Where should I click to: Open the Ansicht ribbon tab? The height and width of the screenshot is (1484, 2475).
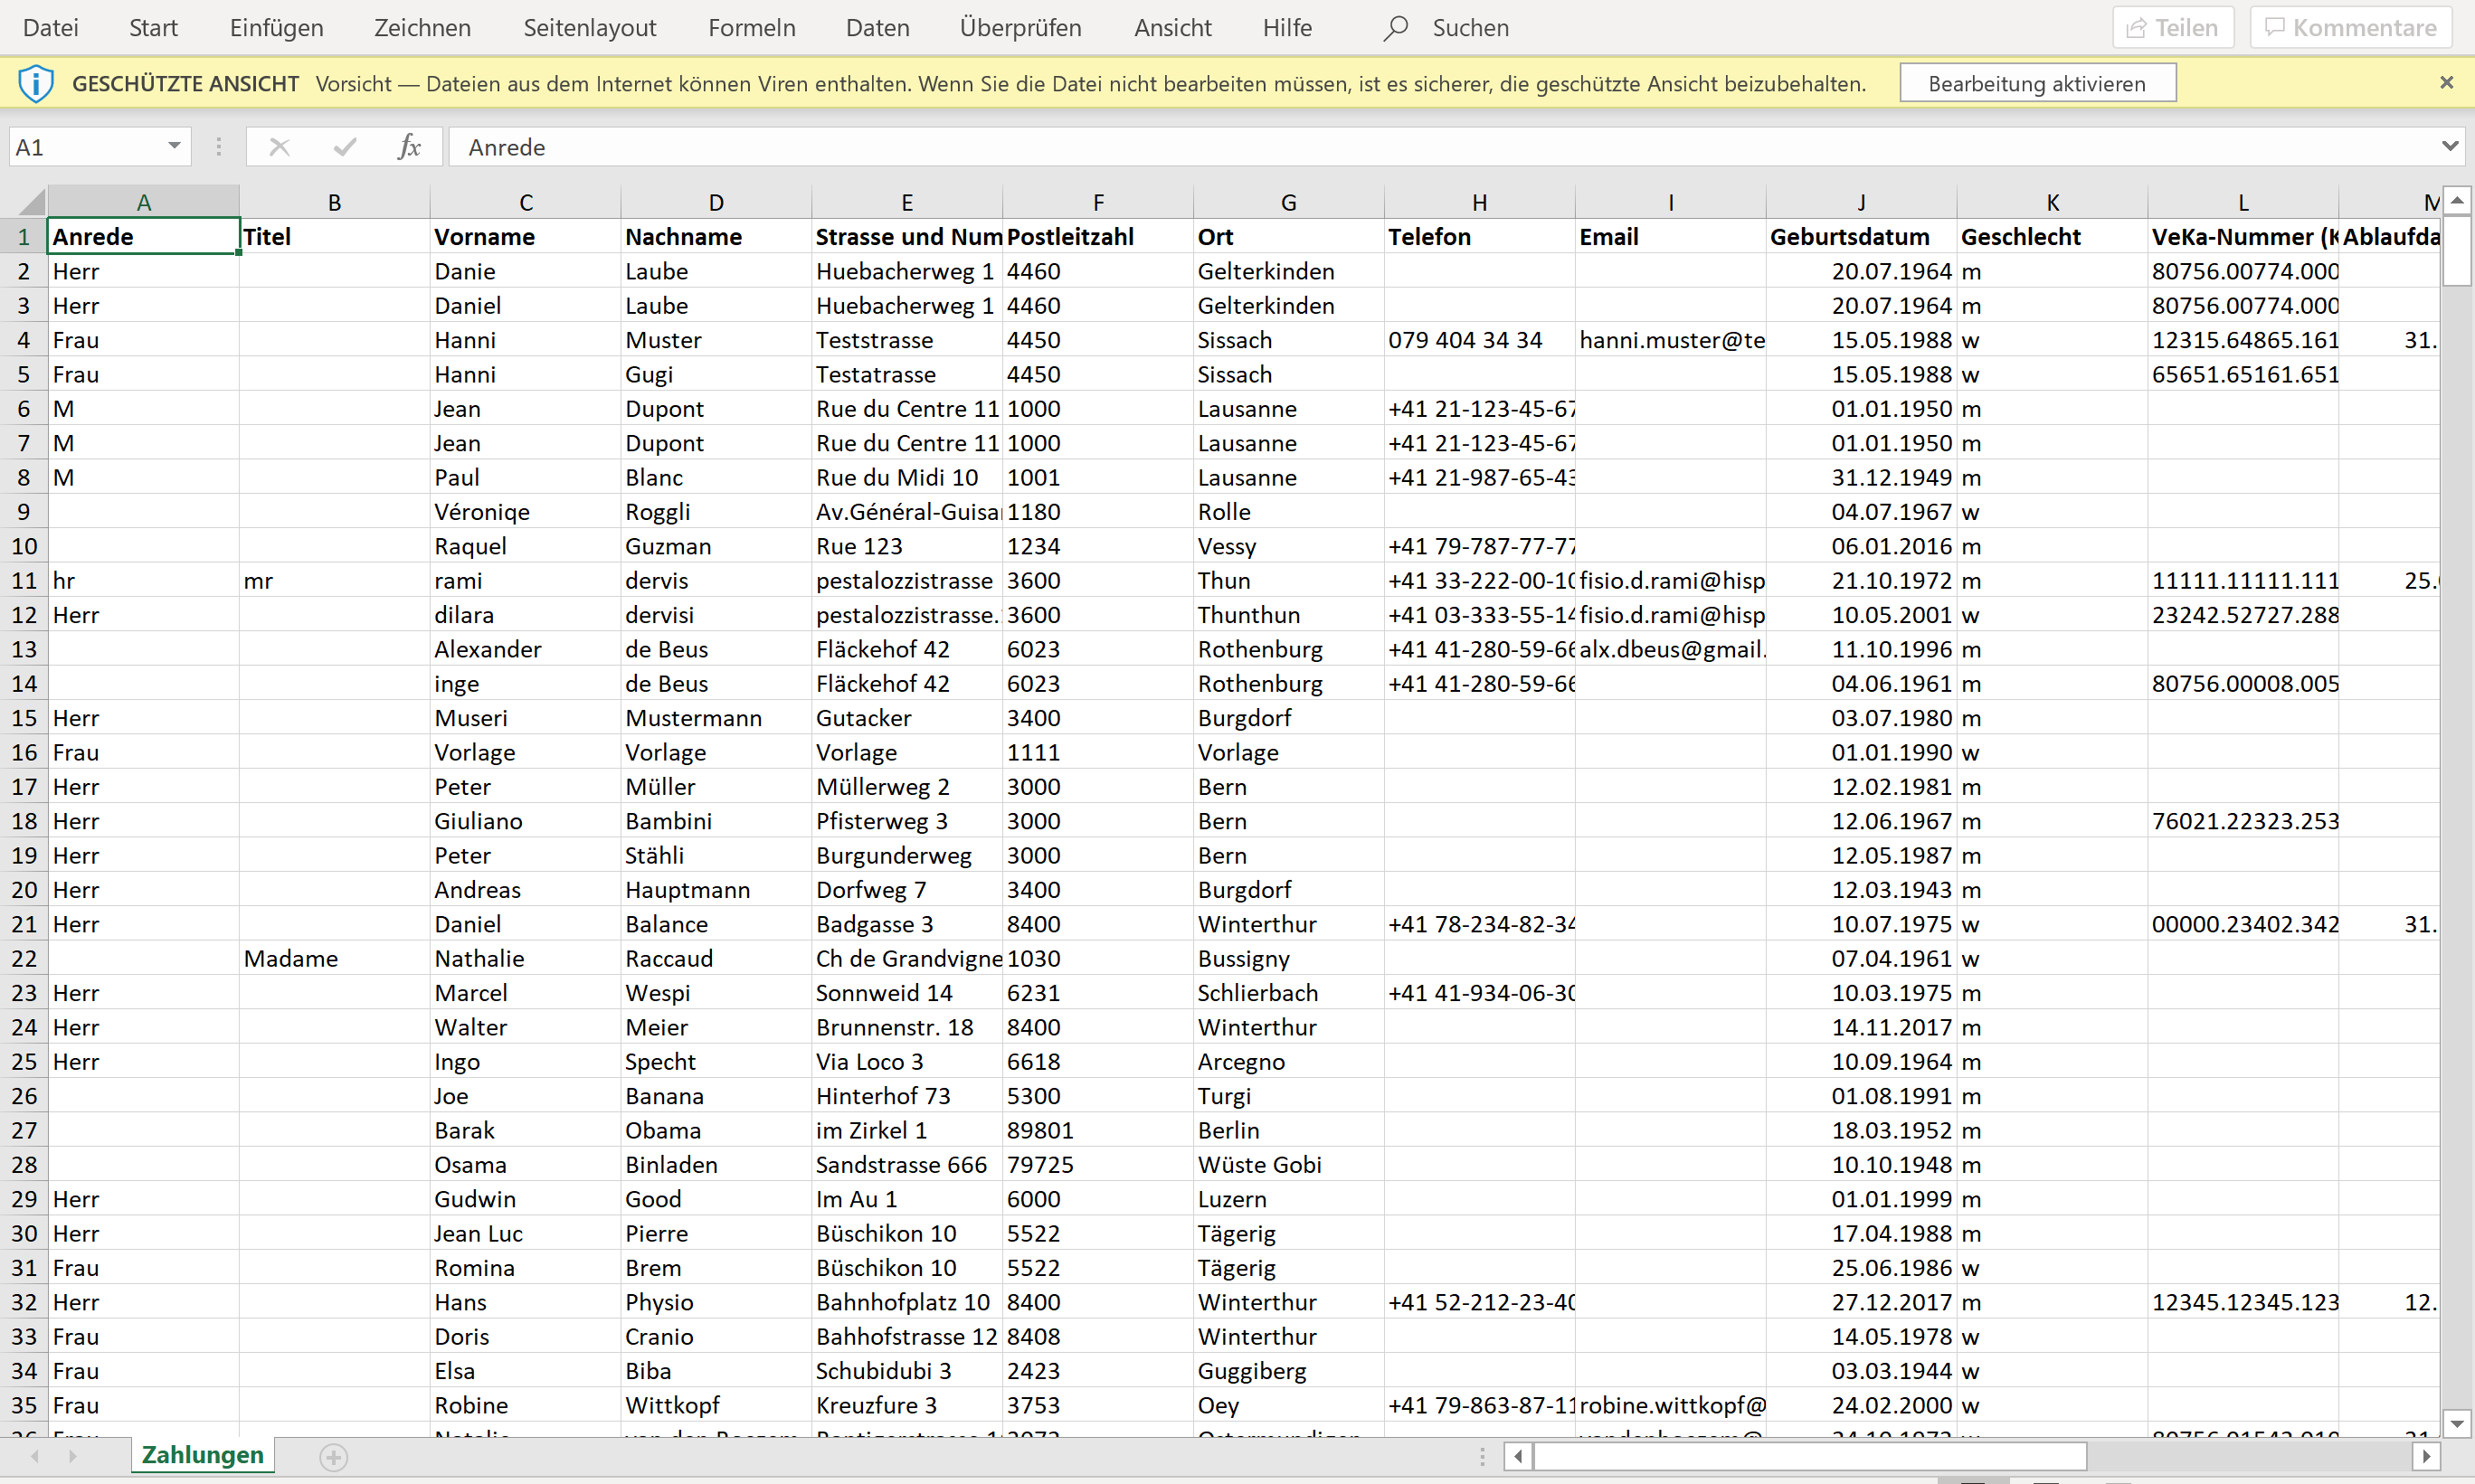pyautogui.click(x=1173, y=28)
